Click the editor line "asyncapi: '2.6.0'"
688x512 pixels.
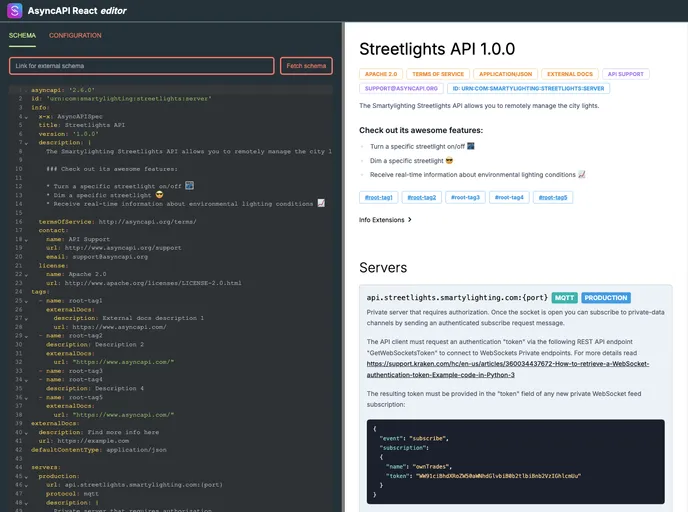pos(63,90)
